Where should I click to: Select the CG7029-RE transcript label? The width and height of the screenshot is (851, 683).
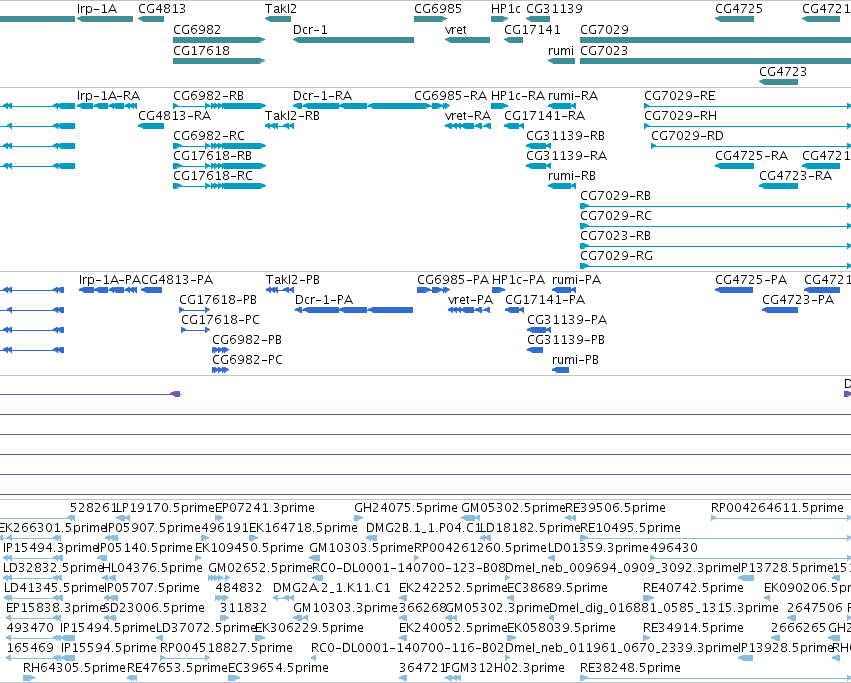coord(679,96)
